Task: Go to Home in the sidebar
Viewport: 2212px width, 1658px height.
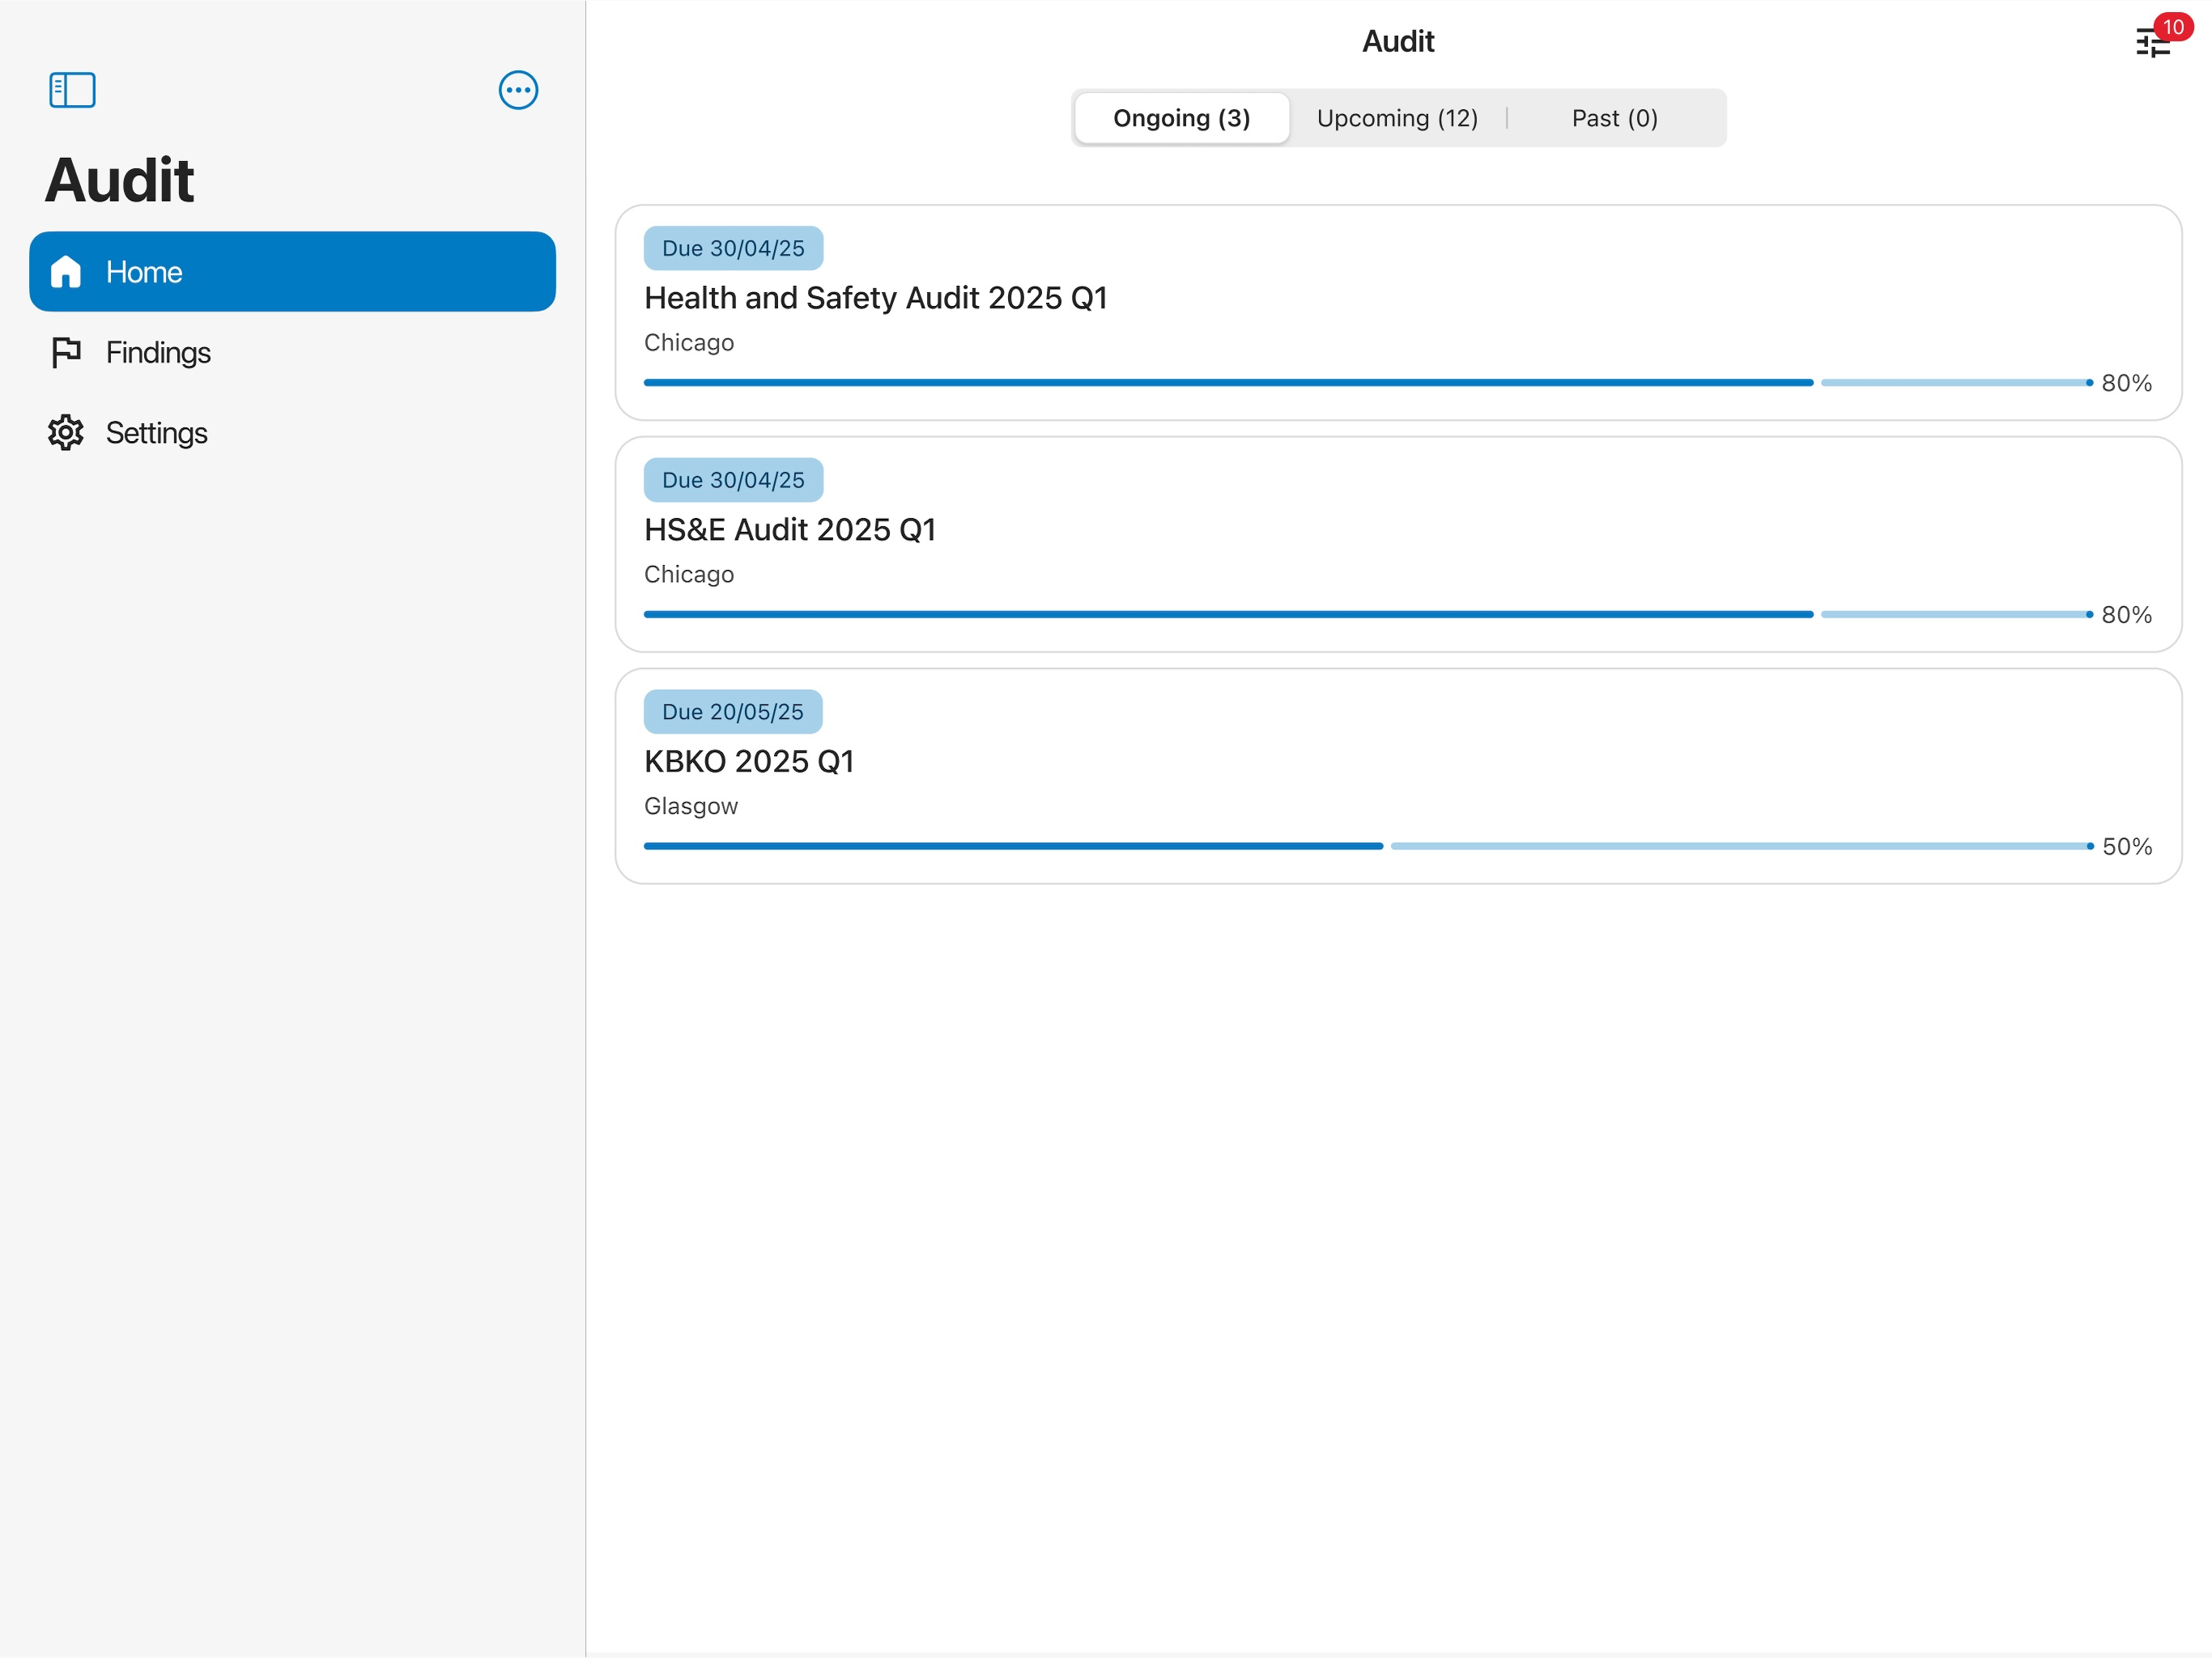Action: click(x=292, y=271)
